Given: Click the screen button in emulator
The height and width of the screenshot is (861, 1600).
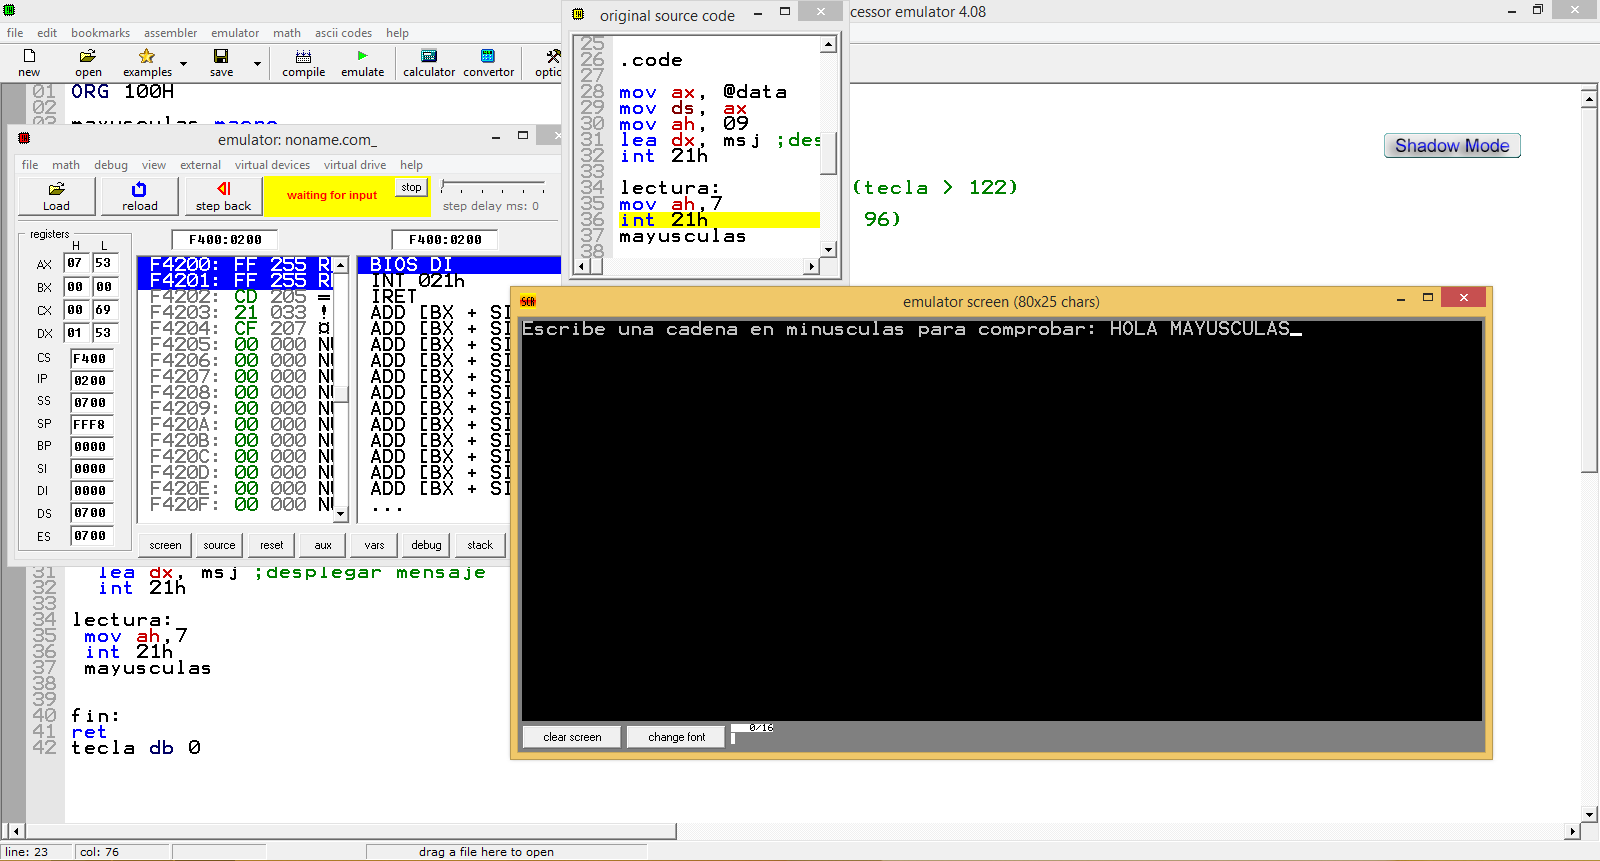Looking at the screenshot, I should (x=165, y=545).
